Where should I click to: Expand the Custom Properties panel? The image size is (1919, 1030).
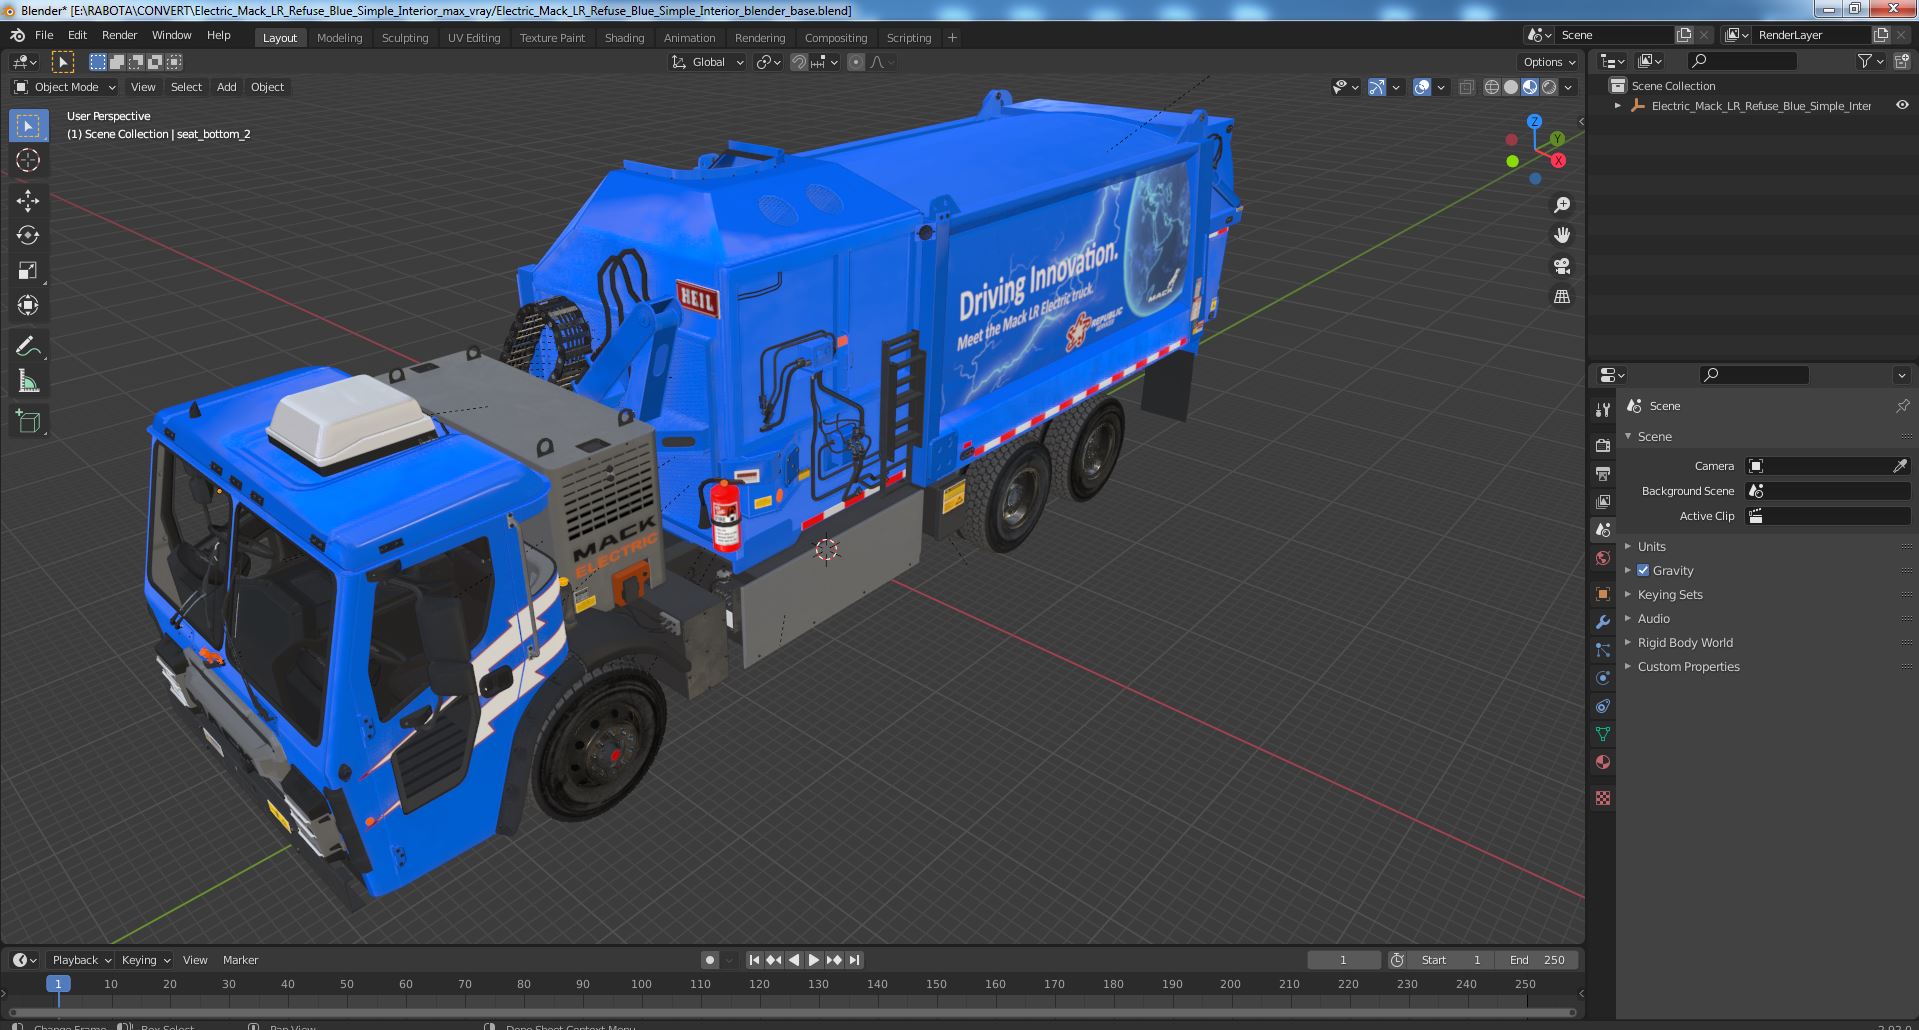[x=1688, y=666]
